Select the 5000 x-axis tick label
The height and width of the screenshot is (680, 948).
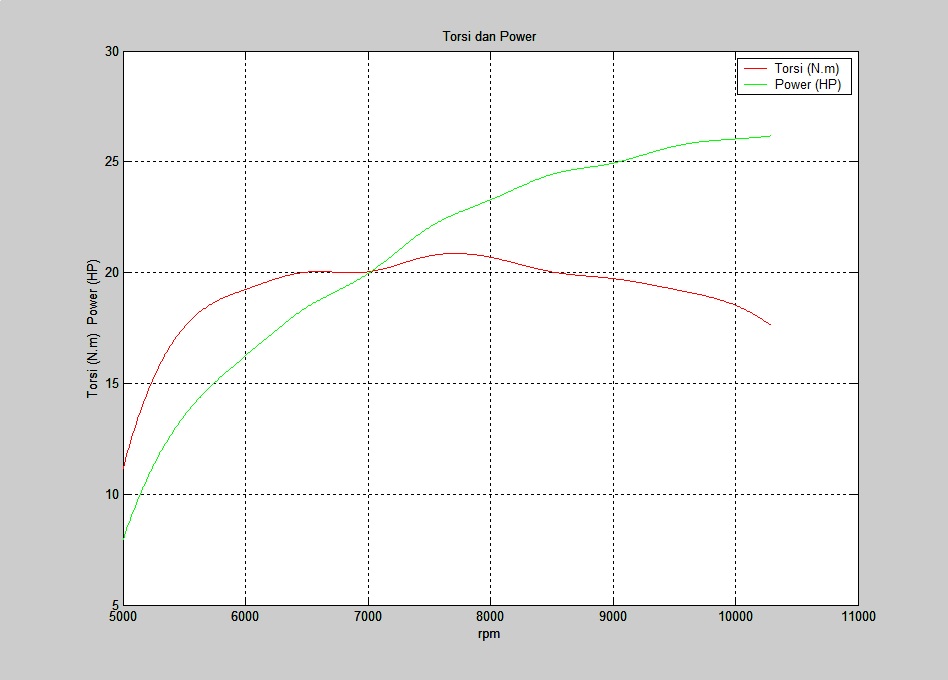pos(123,617)
